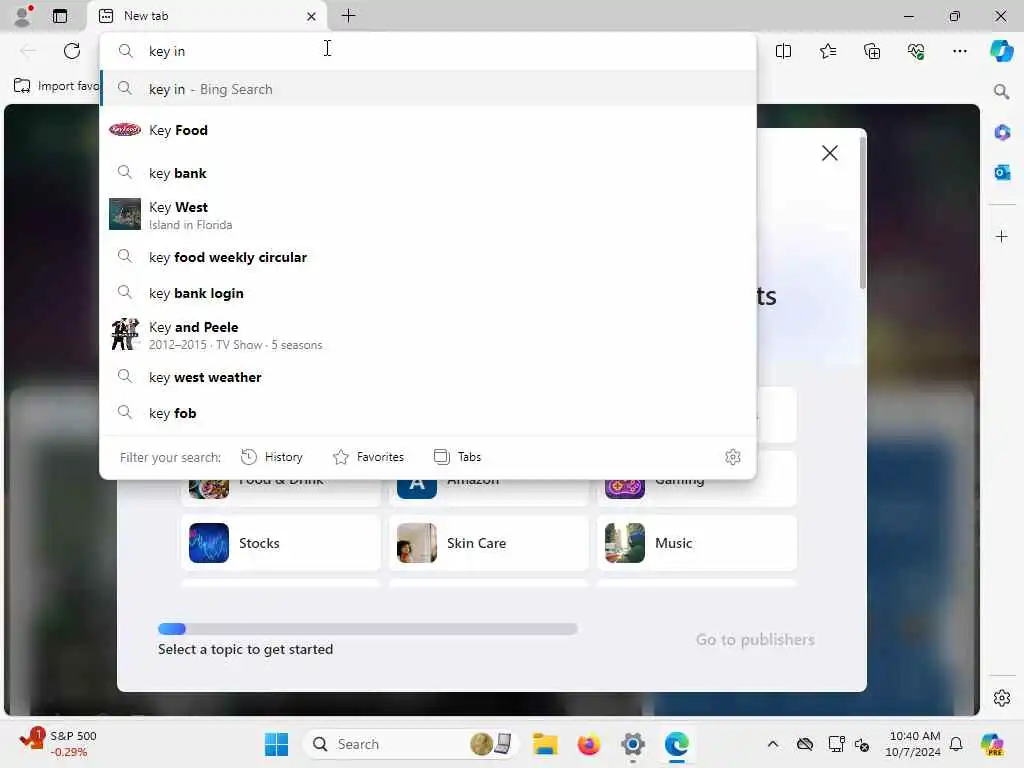Image resolution: width=1024 pixels, height=768 pixels.
Task: Toggle split screen view
Action: (x=783, y=51)
